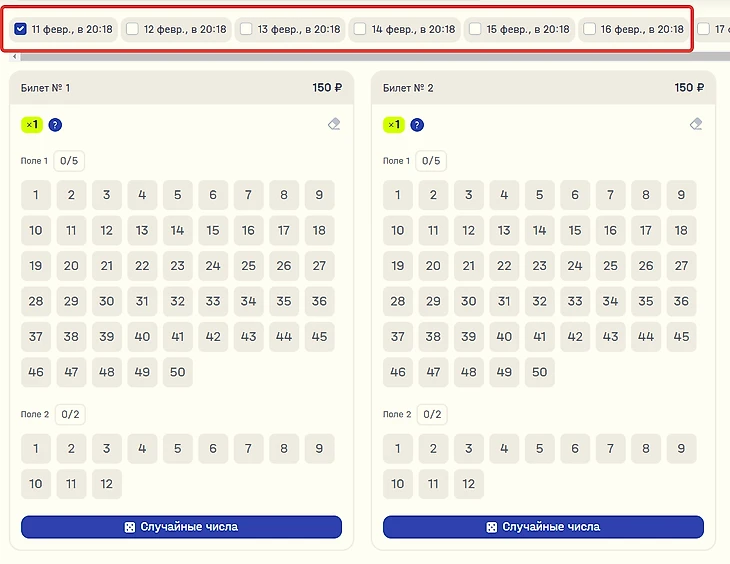Enable the 12 февр. draw checkbox
The image size is (730, 564).
click(132, 29)
